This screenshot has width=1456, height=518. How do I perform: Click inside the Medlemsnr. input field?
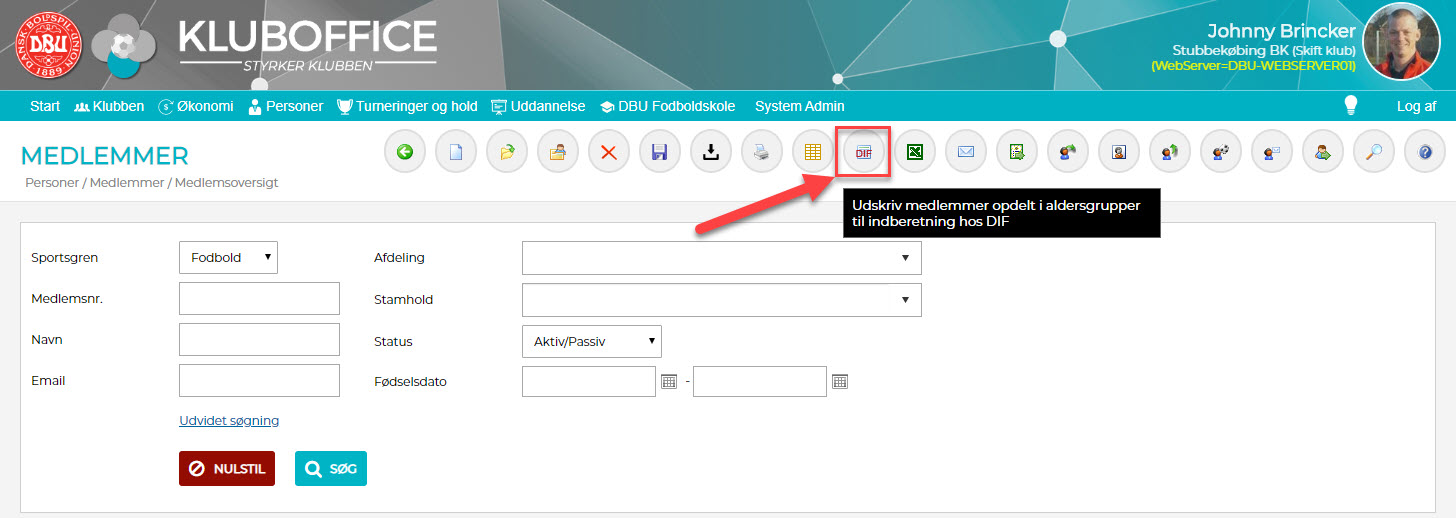click(260, 298)
